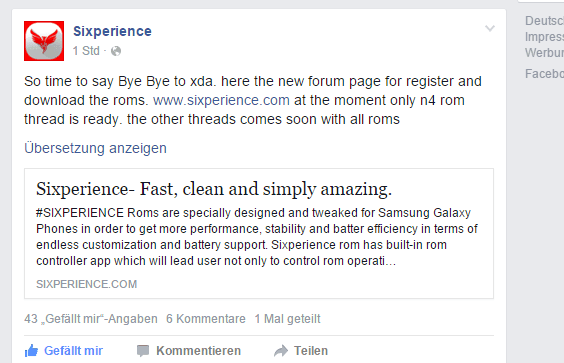Click the share arrow icon
The height and width of the screenshot is (363, 564).
pos(281,351)
